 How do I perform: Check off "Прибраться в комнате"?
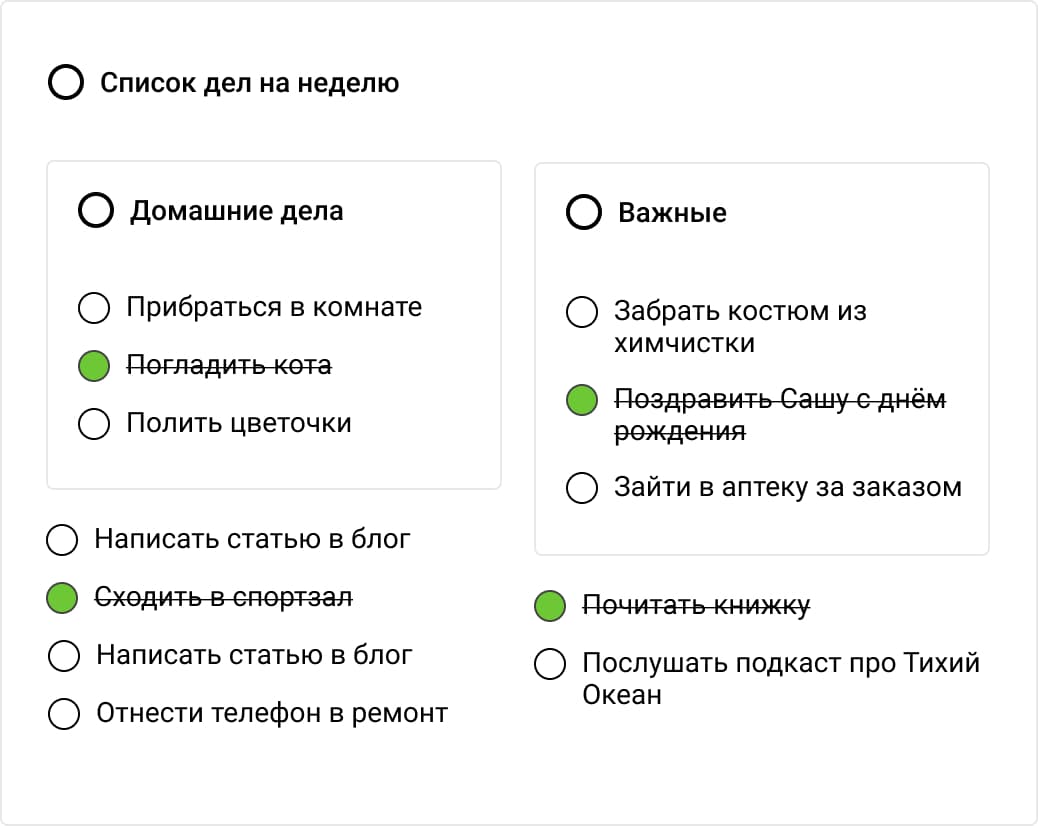94,308
